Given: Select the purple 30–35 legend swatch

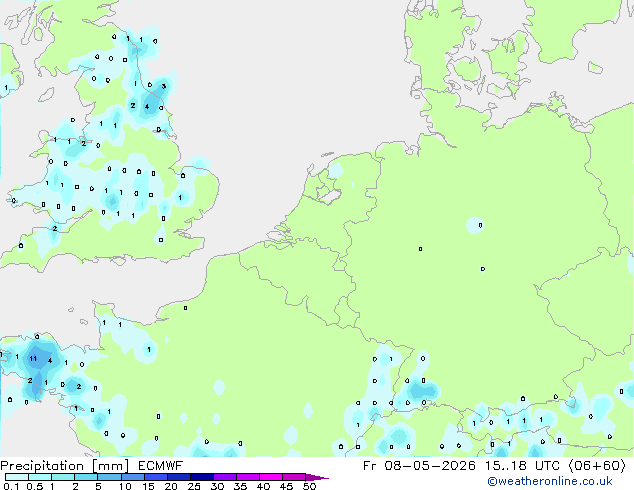Looking at the screenshot, I should 225,477.
